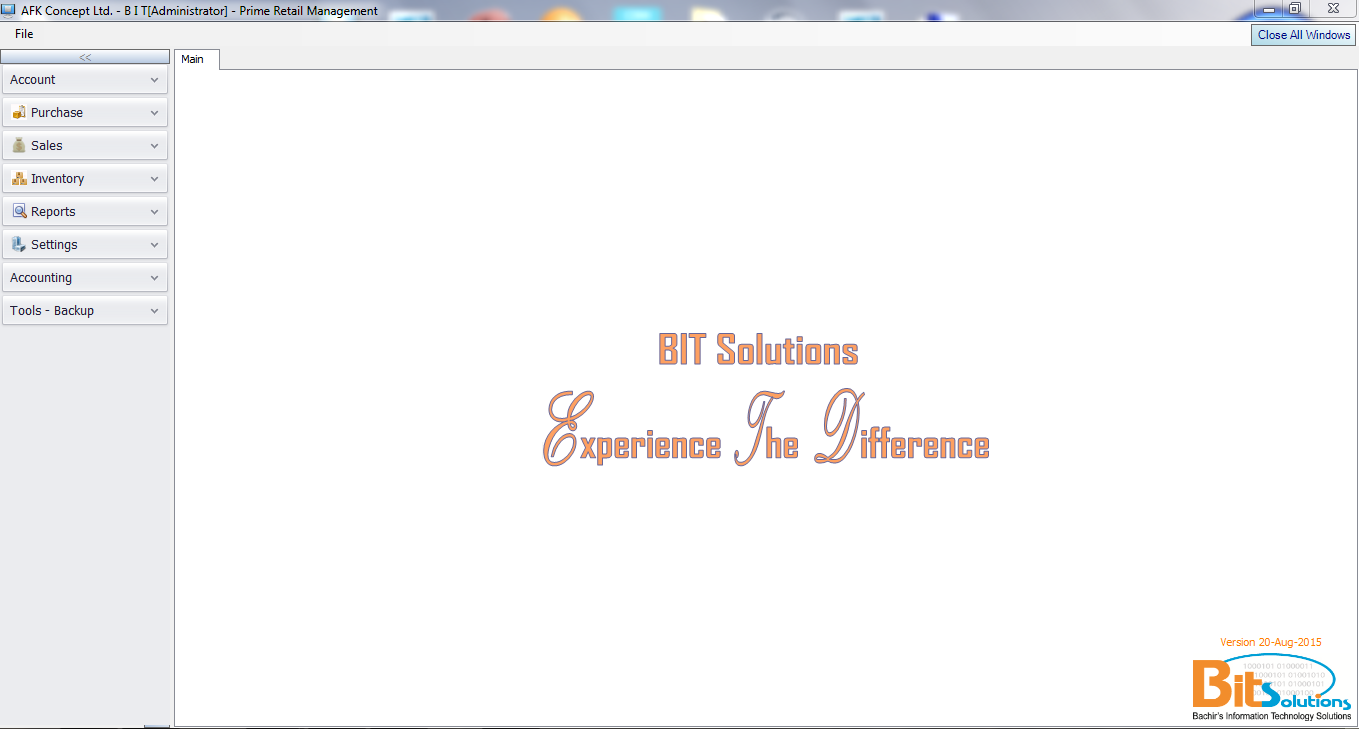The image size is (1359, 729).
Task: Collapse the sidebar with << button
Action: tap(85, 57)
